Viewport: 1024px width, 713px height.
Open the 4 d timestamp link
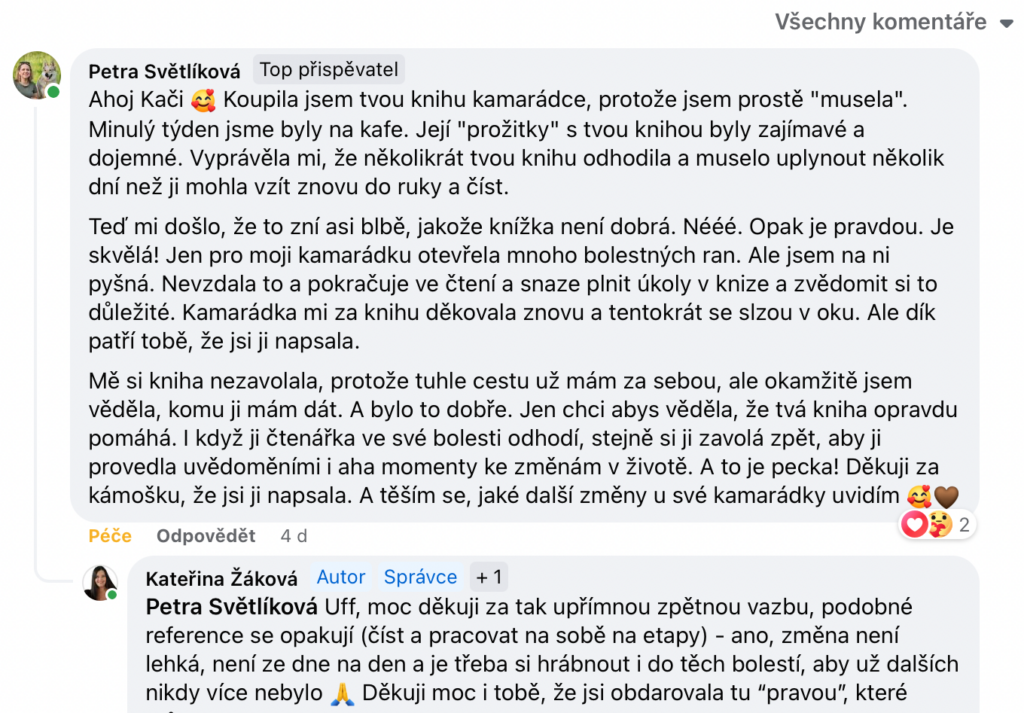coord(294,536)
